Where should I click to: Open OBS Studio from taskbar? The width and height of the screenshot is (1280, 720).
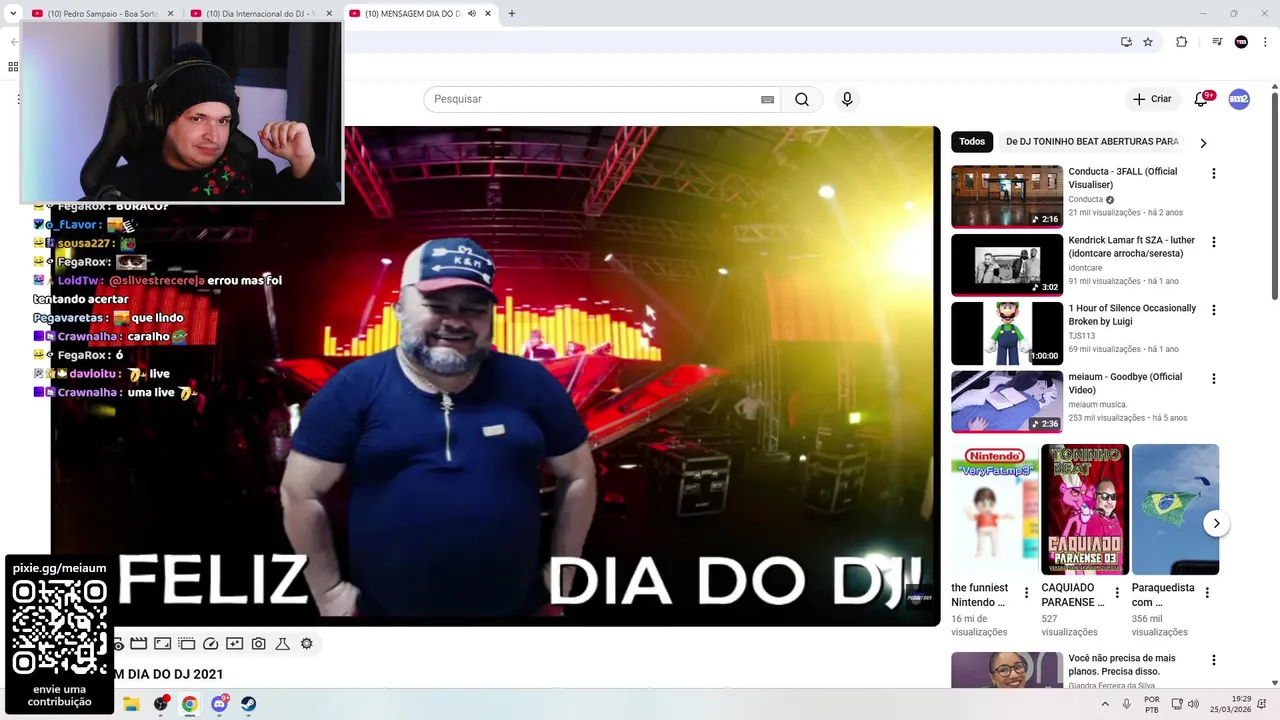point(161,704)
